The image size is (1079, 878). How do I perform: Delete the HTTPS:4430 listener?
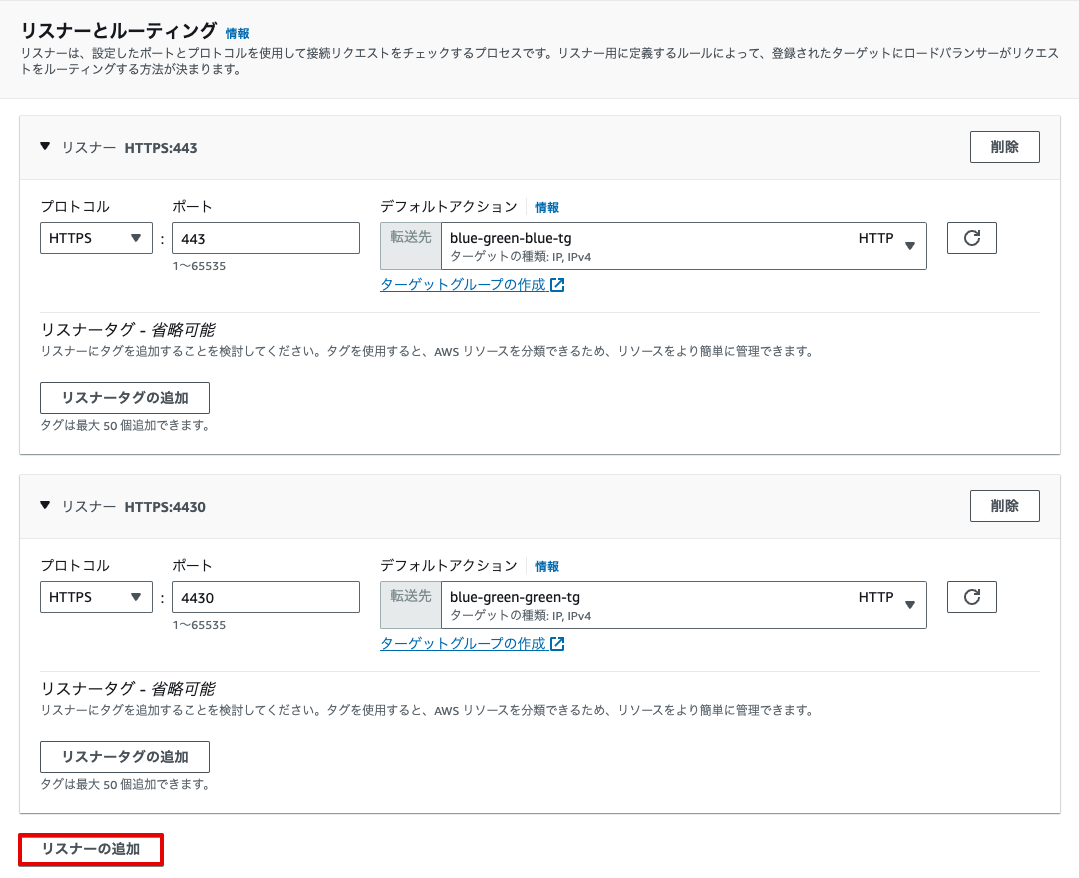pyautogui.click(x=1004, y=506)
